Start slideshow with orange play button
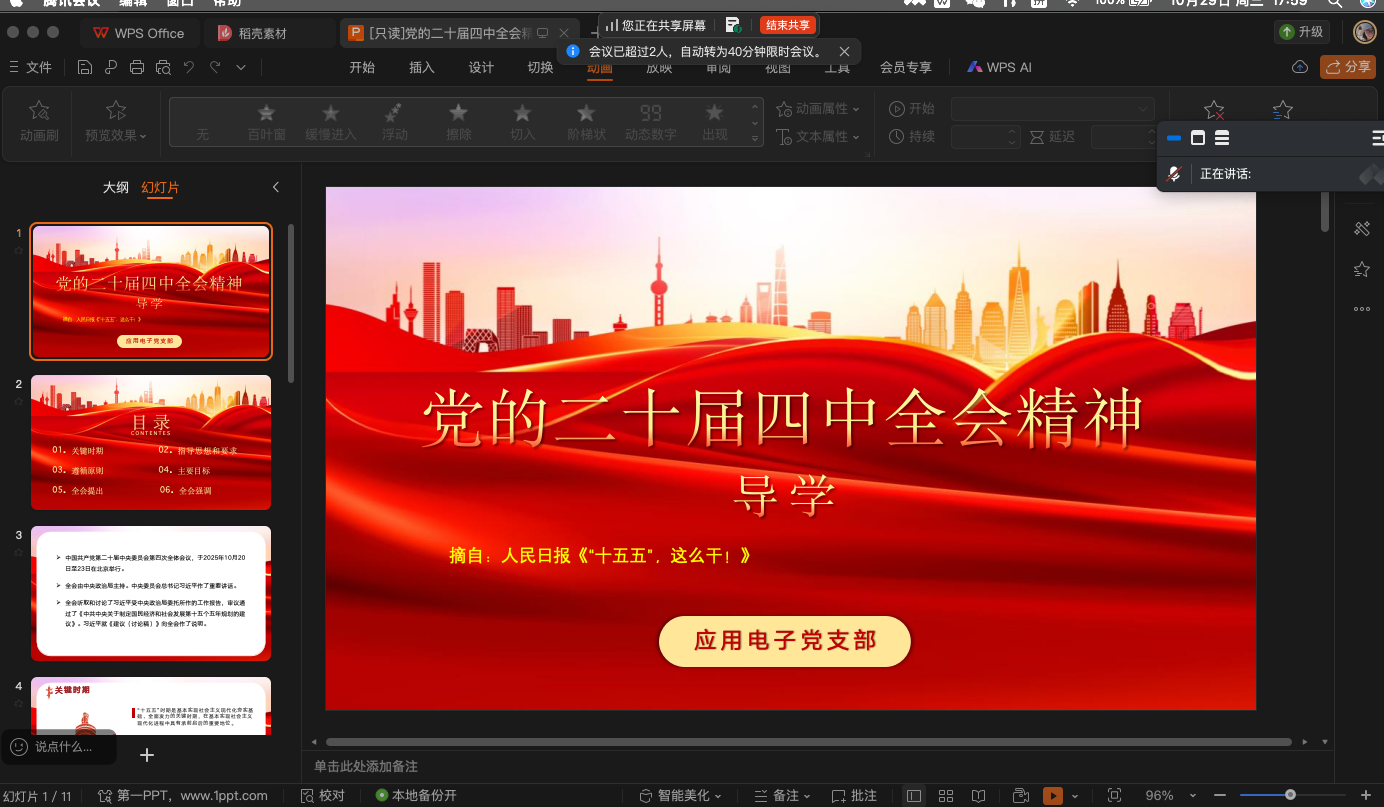Image resolution: width=1384 pixels, height=807 pixels. click(x=1052, y=796)
